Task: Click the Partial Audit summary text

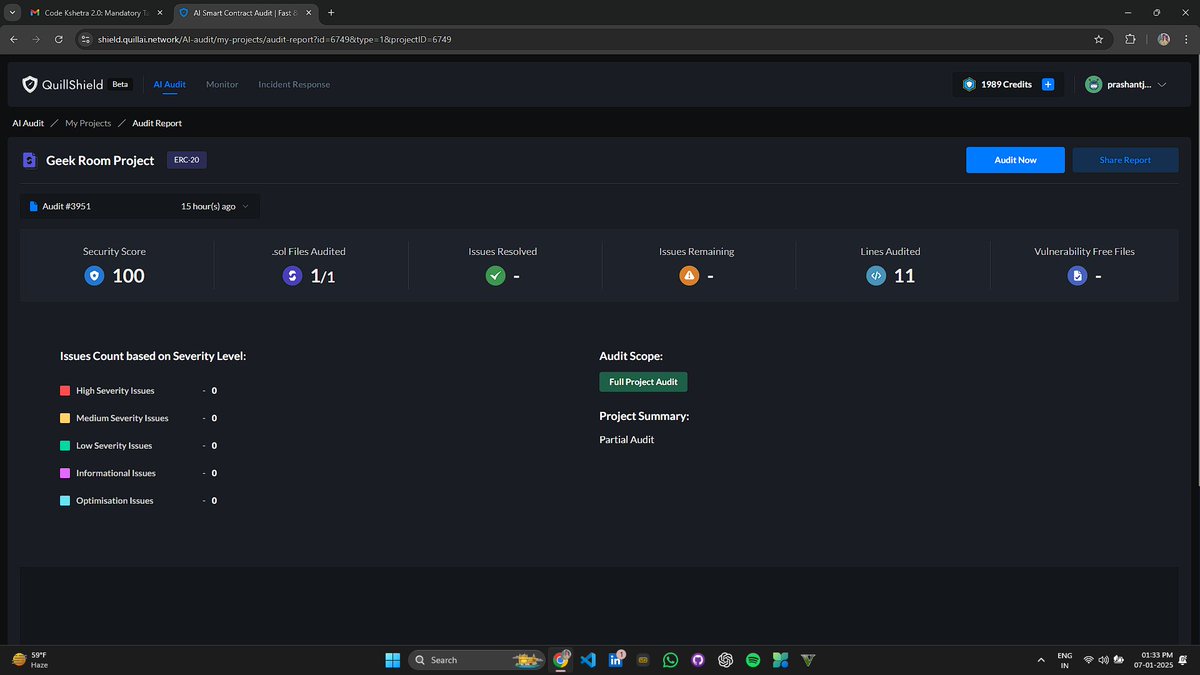Action: click(x=627, y=439)
